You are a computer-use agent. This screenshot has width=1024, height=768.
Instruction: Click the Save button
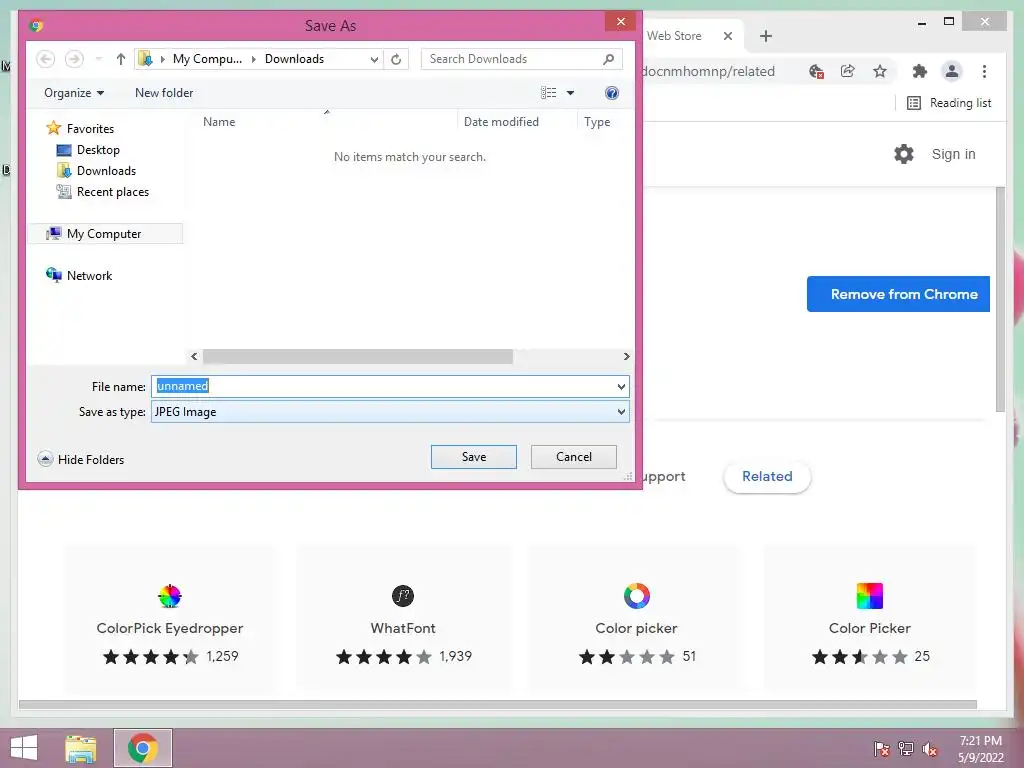click(x=473, y=457)
